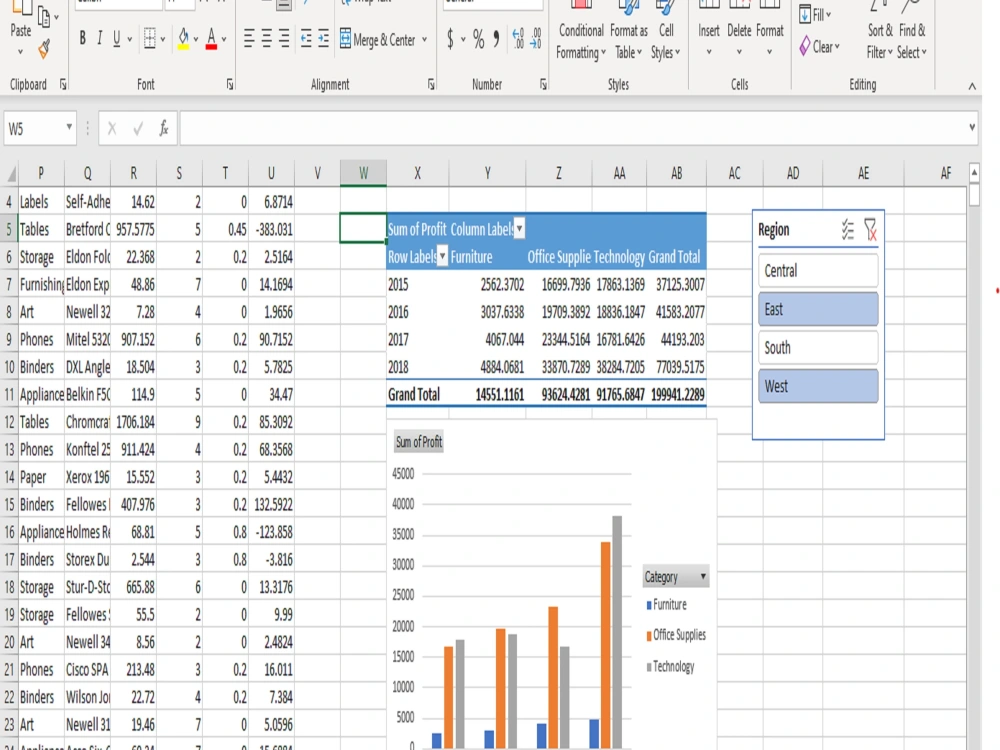Open fill color dropdown arrow

(x=195, y=40)
